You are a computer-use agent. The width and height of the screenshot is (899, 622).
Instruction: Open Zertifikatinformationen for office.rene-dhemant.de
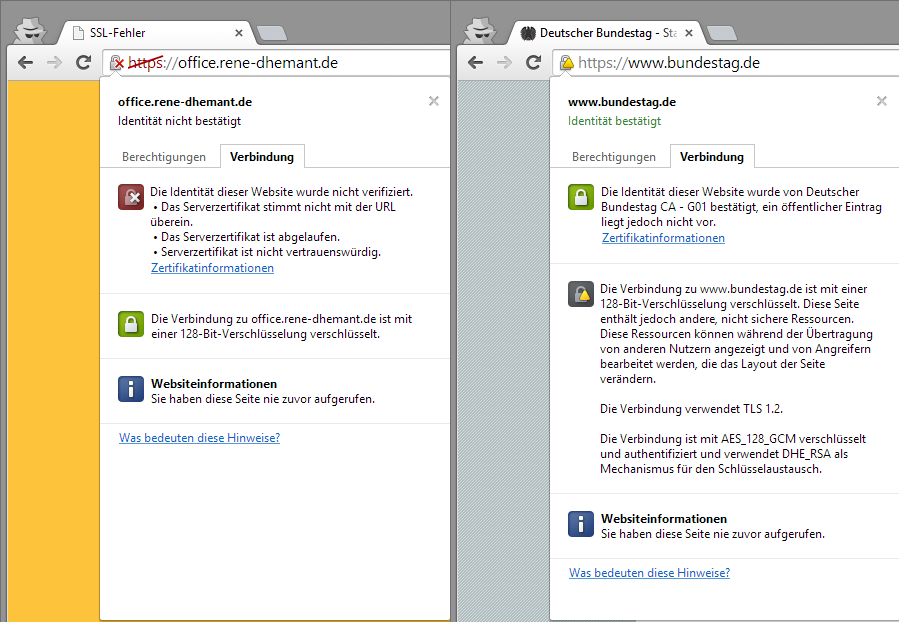click(212, 268)
